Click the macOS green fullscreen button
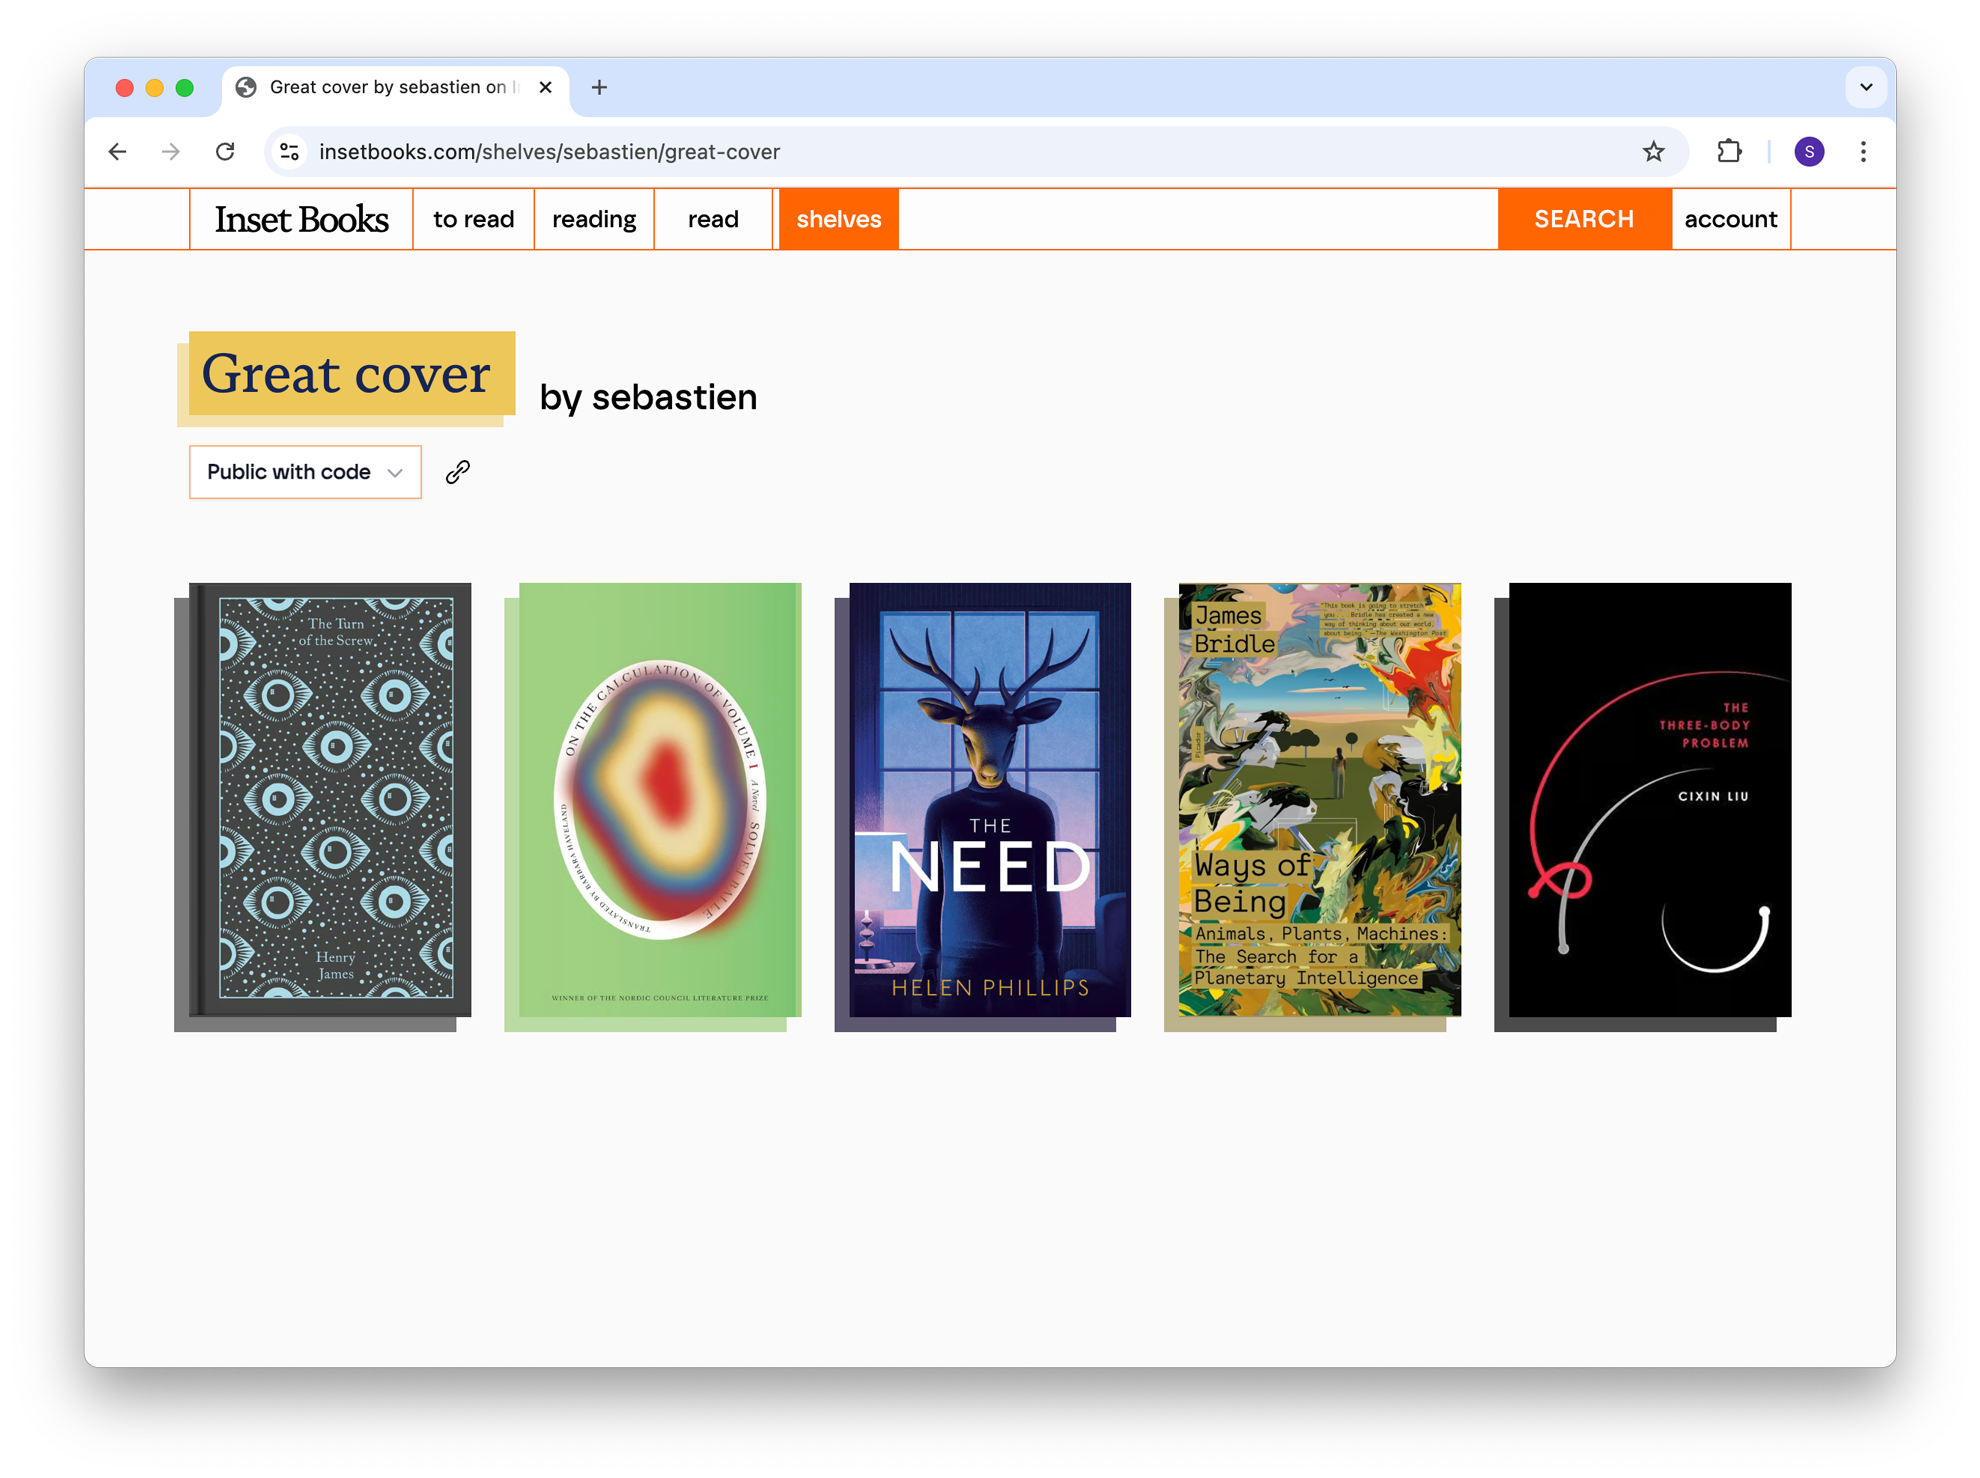 [x=184, y=88]
